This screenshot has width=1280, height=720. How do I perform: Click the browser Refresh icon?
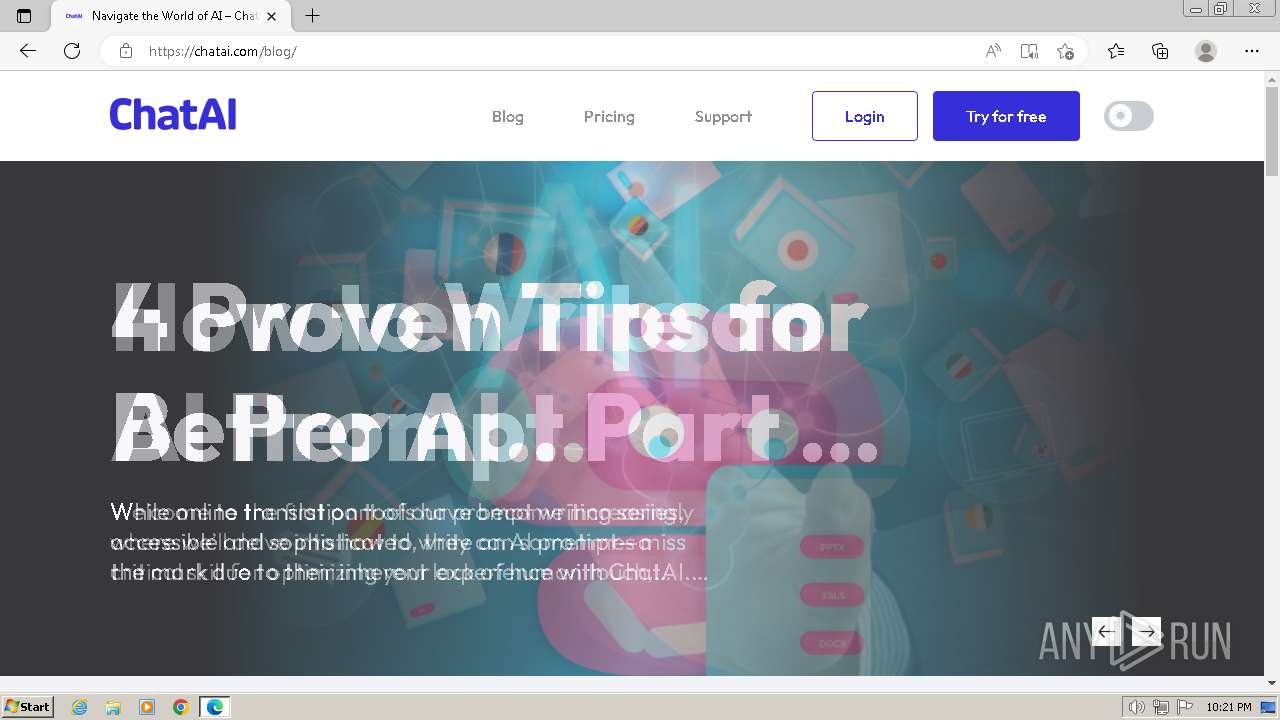click(72, 51)
